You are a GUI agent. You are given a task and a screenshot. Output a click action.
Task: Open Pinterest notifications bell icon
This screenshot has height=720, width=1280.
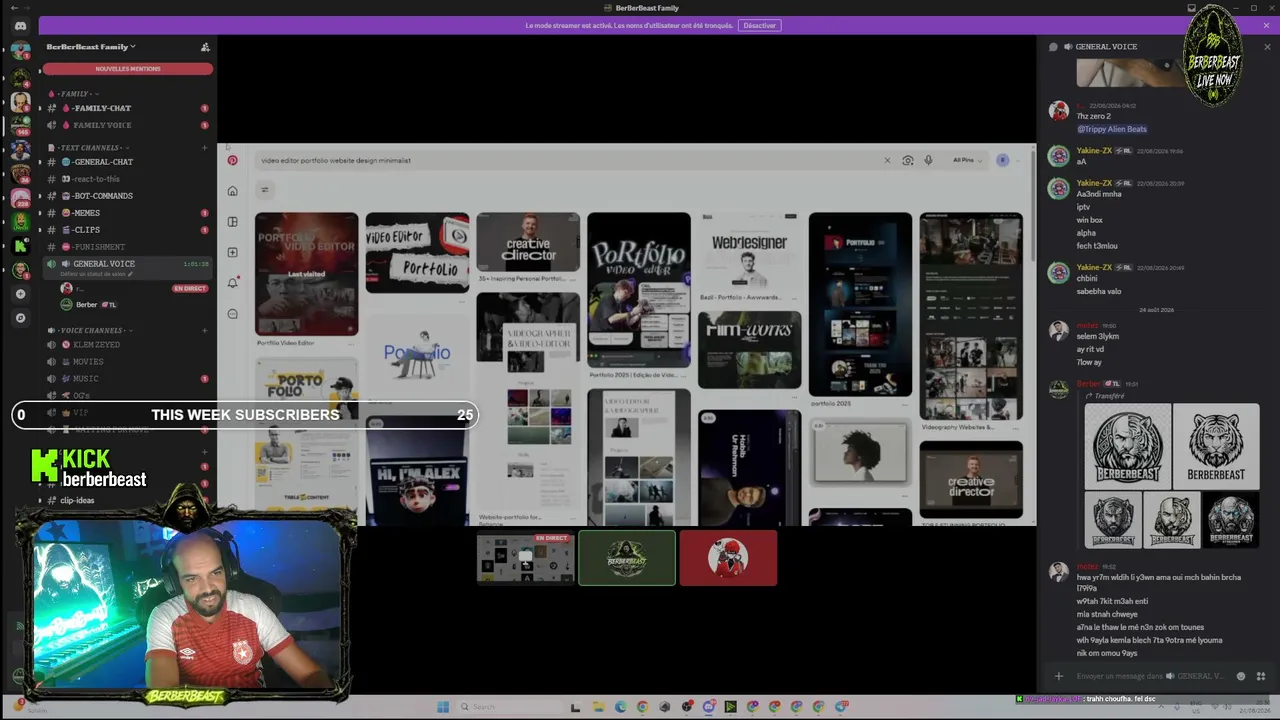pyautogui.click(x=232, y=283)
